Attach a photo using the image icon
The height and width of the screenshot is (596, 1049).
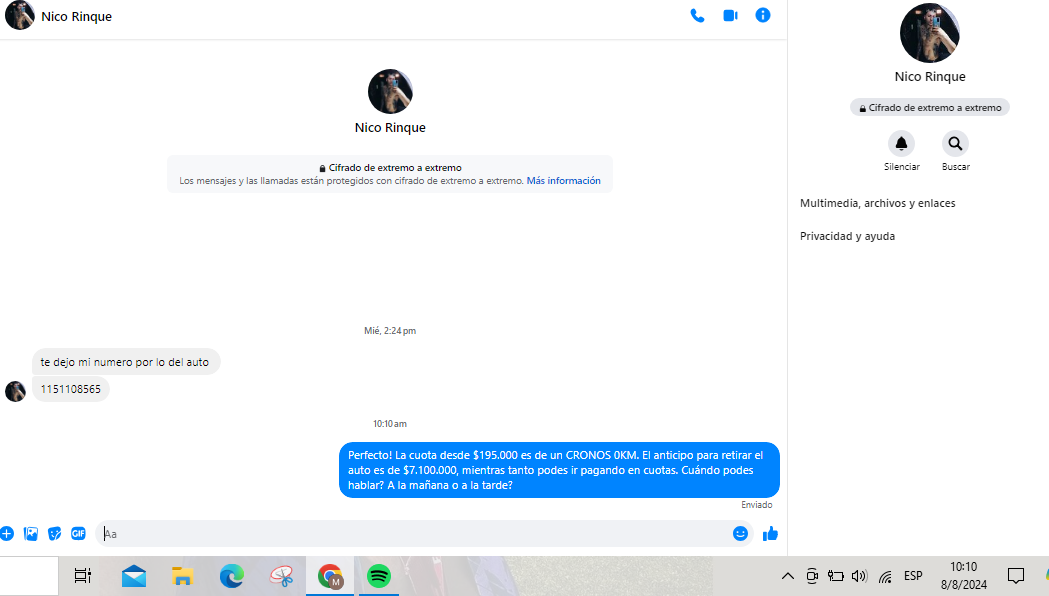(31, 534)
